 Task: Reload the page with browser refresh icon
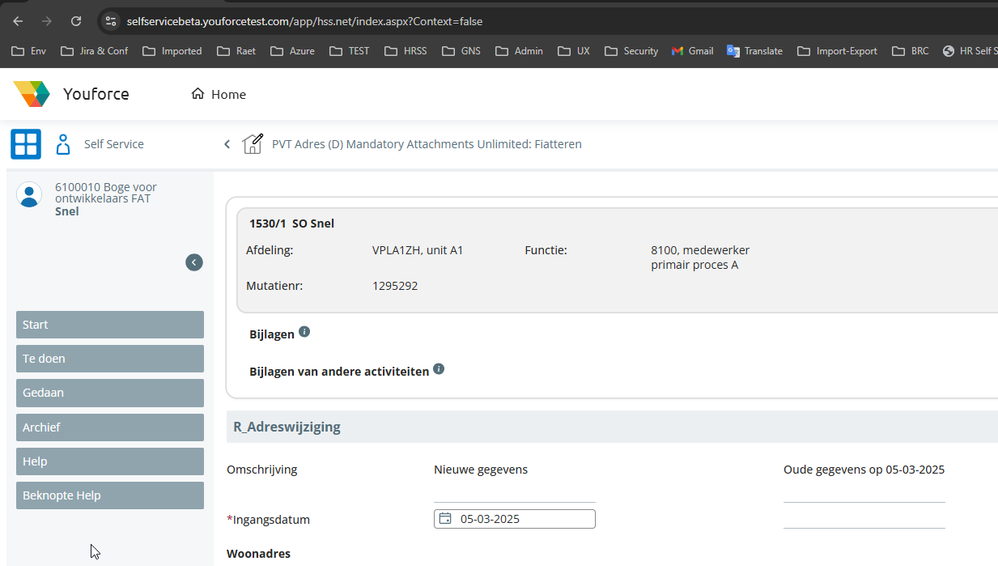point(76,21)
